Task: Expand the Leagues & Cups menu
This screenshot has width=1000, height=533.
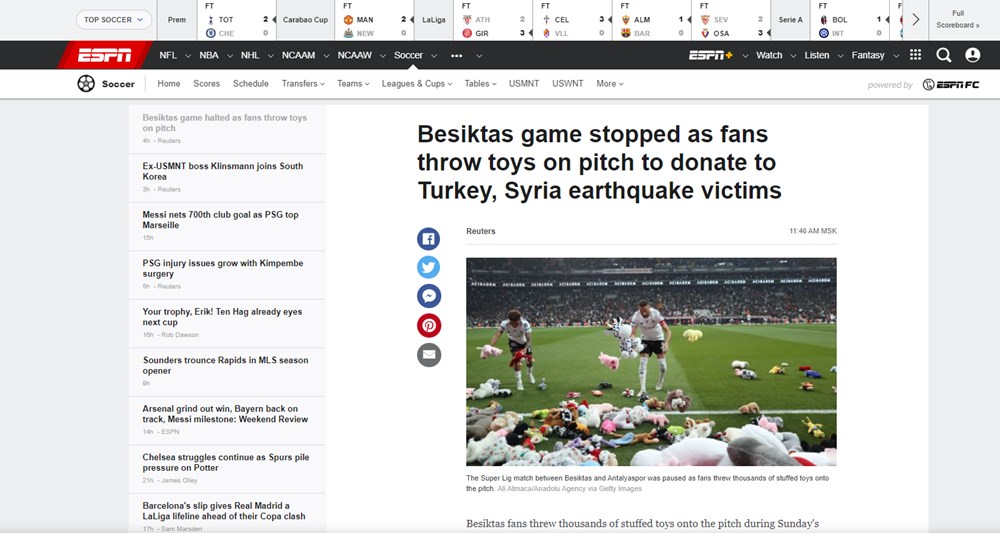Action: coord(417,84)
